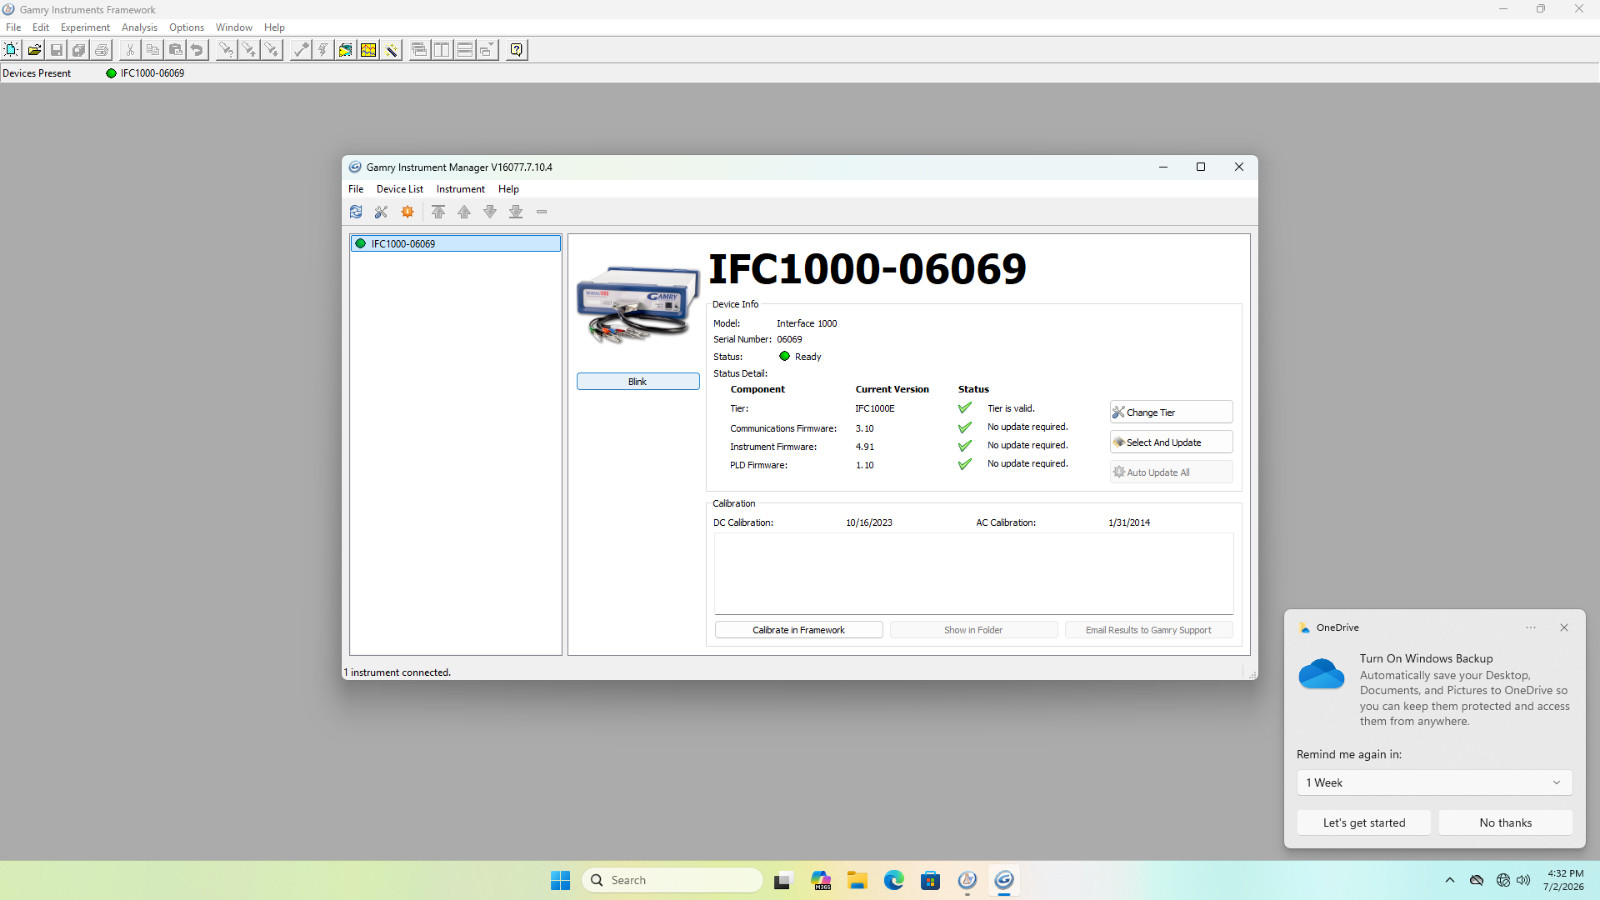Image resolution: width=1600 pixels, height=900 pixels.
Task: Close the OneDrive notification
Action: pyautogui.click(x=1564, y=628)
